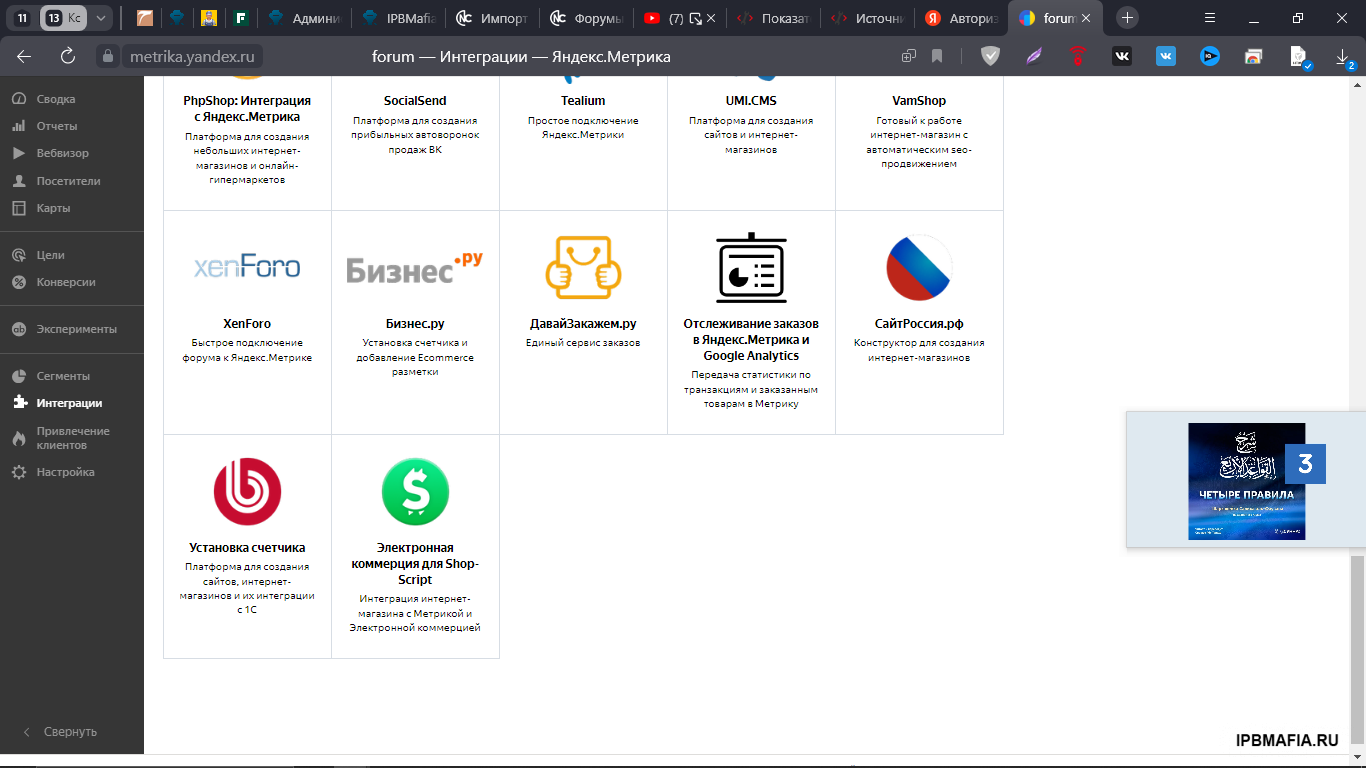Click the Бизнес.ру logo
The image size is (1366, 768).
click(x=415, y=267)
